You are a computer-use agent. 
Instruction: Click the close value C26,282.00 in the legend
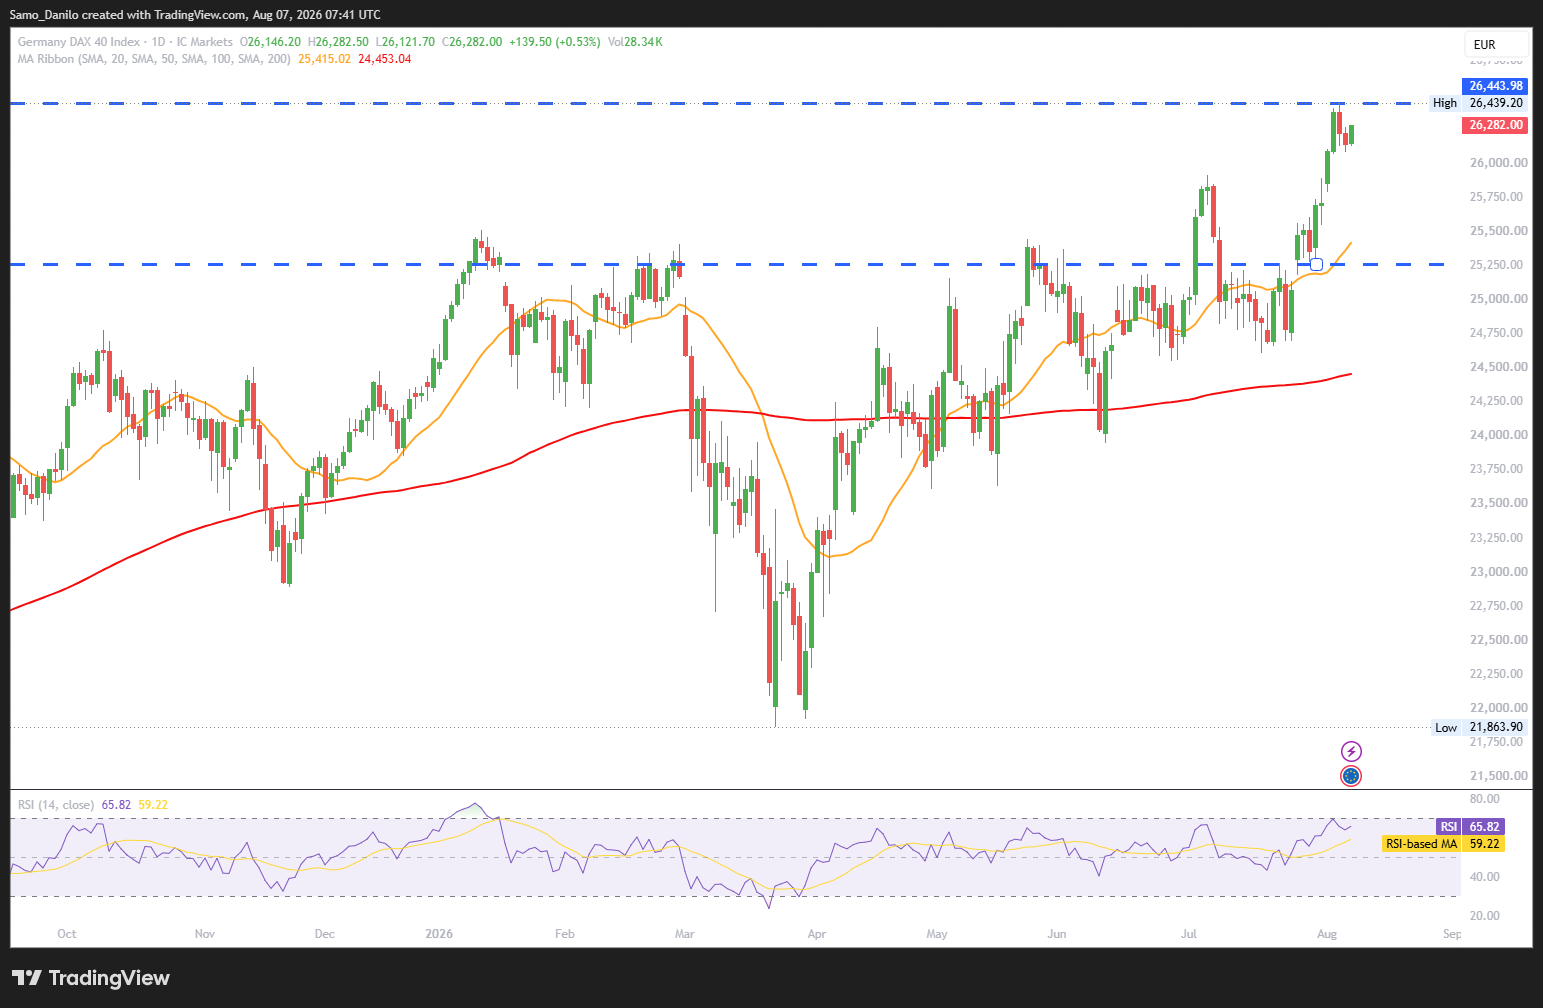(x=472, y=42)
